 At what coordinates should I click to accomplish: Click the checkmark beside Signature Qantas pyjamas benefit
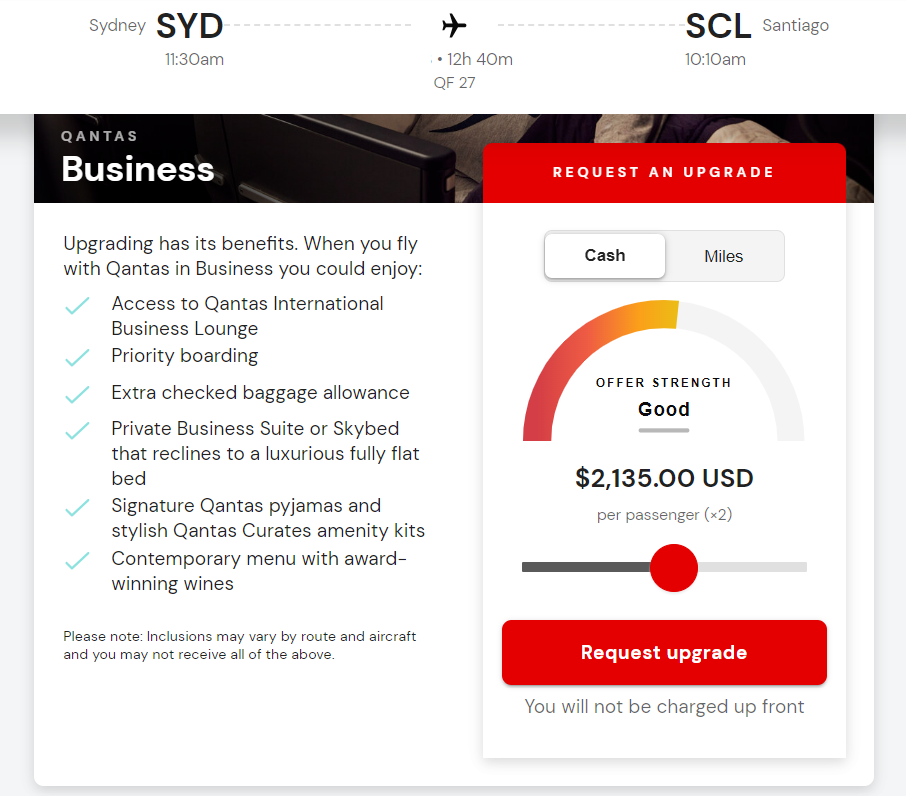[77, 507]
